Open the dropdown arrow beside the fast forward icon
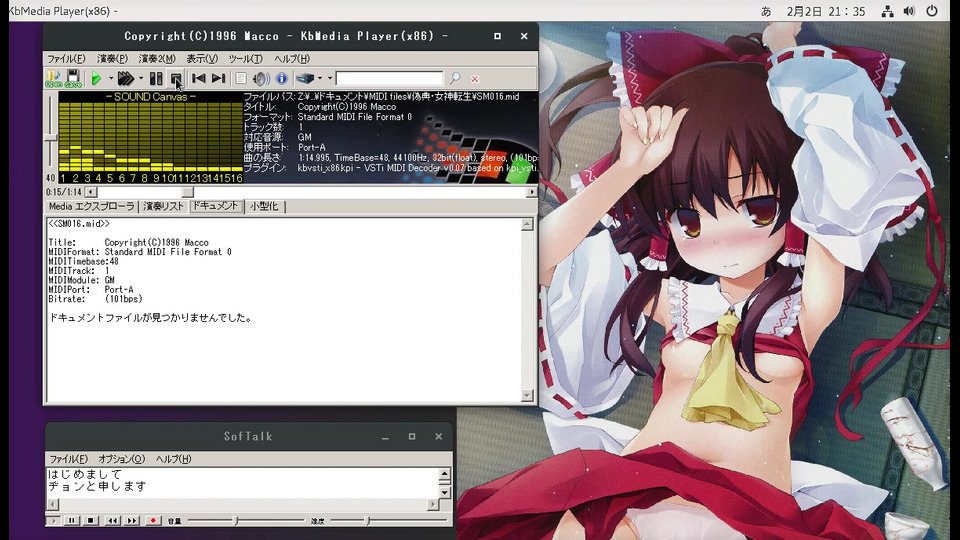 pos(141,78)
